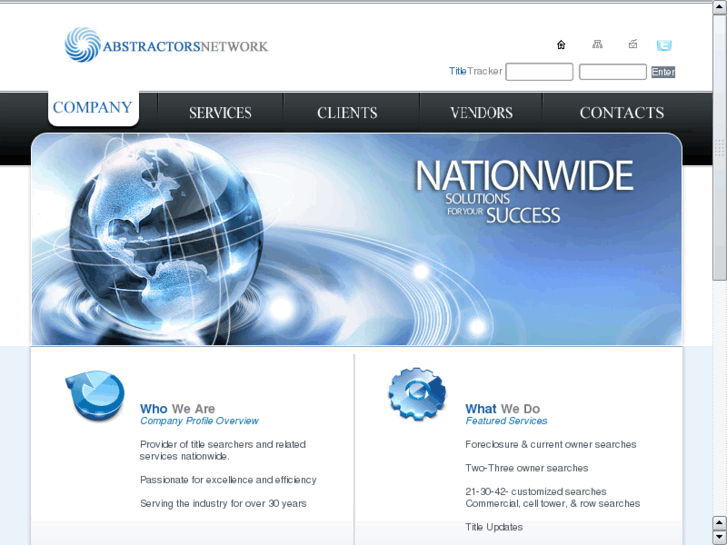Click 'Commercial, cell tower, & row searches' text
The height and width of the screenshot is (545, 727).
(553, 503)
